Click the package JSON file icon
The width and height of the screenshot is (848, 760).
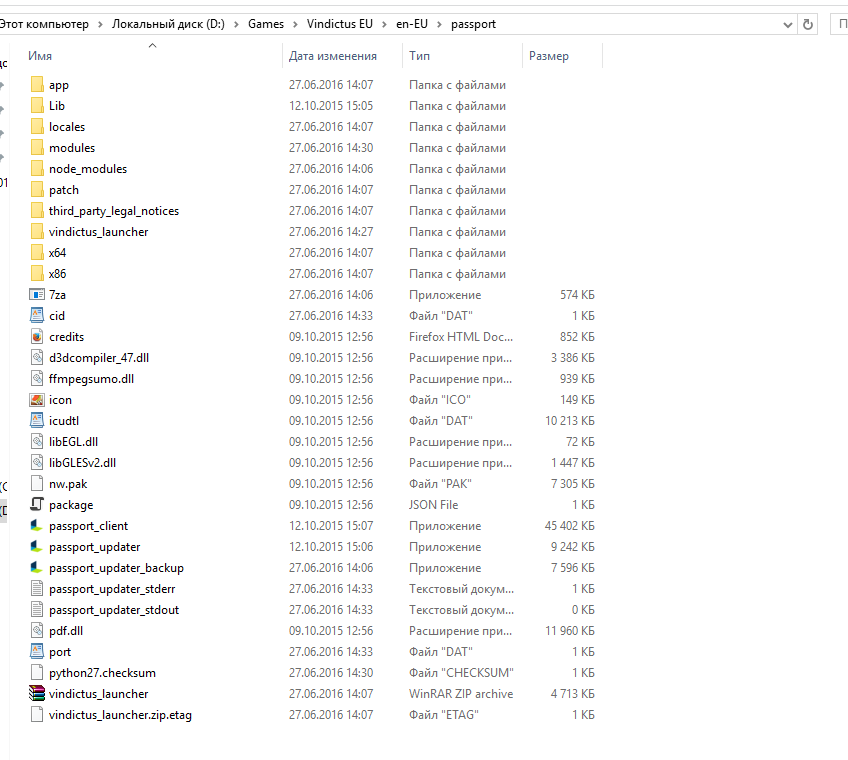[x=37, y=505]
